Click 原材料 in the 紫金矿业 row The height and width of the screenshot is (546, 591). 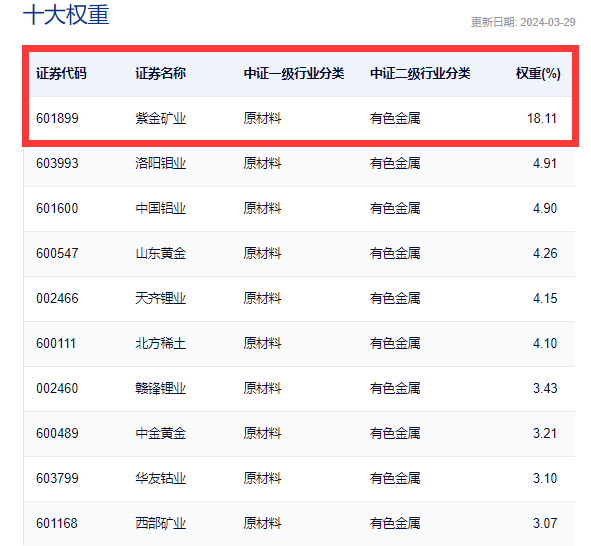tap(262, 118)
